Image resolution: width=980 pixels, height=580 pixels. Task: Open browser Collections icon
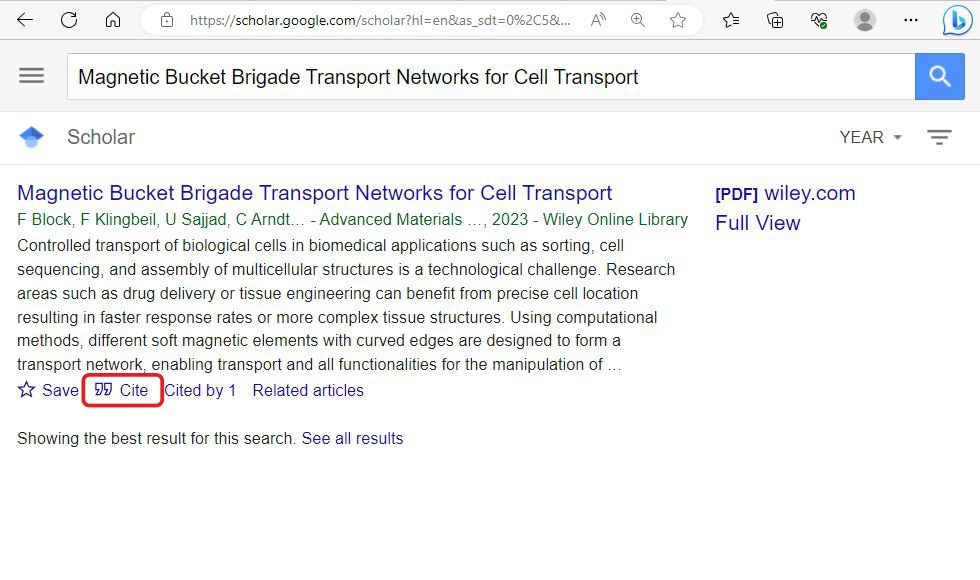click(775, 20)
